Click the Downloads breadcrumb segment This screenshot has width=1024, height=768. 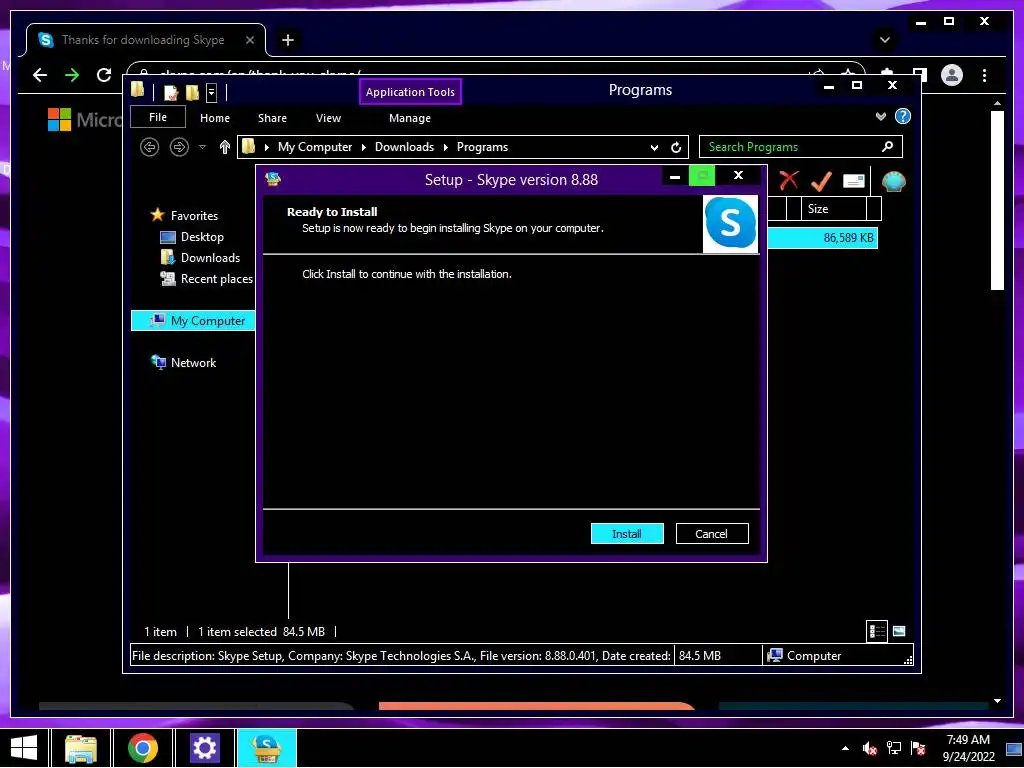[x=404, y=147]
